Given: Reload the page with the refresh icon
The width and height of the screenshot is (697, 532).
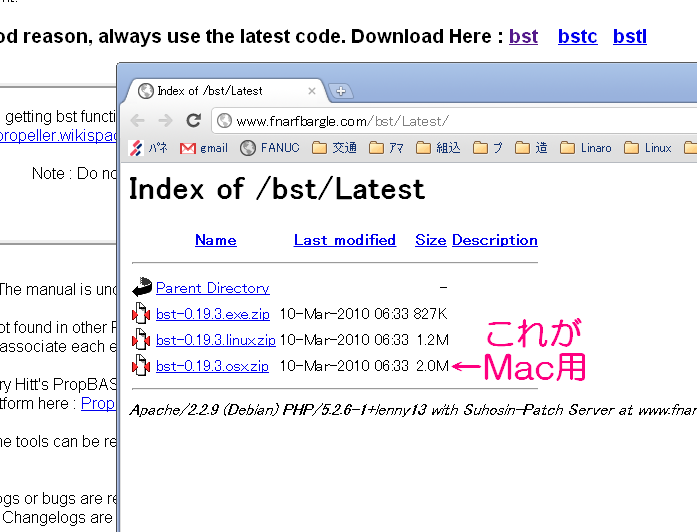Looking at the screenshot, I should pyautogui.click(x=194, y=120).
